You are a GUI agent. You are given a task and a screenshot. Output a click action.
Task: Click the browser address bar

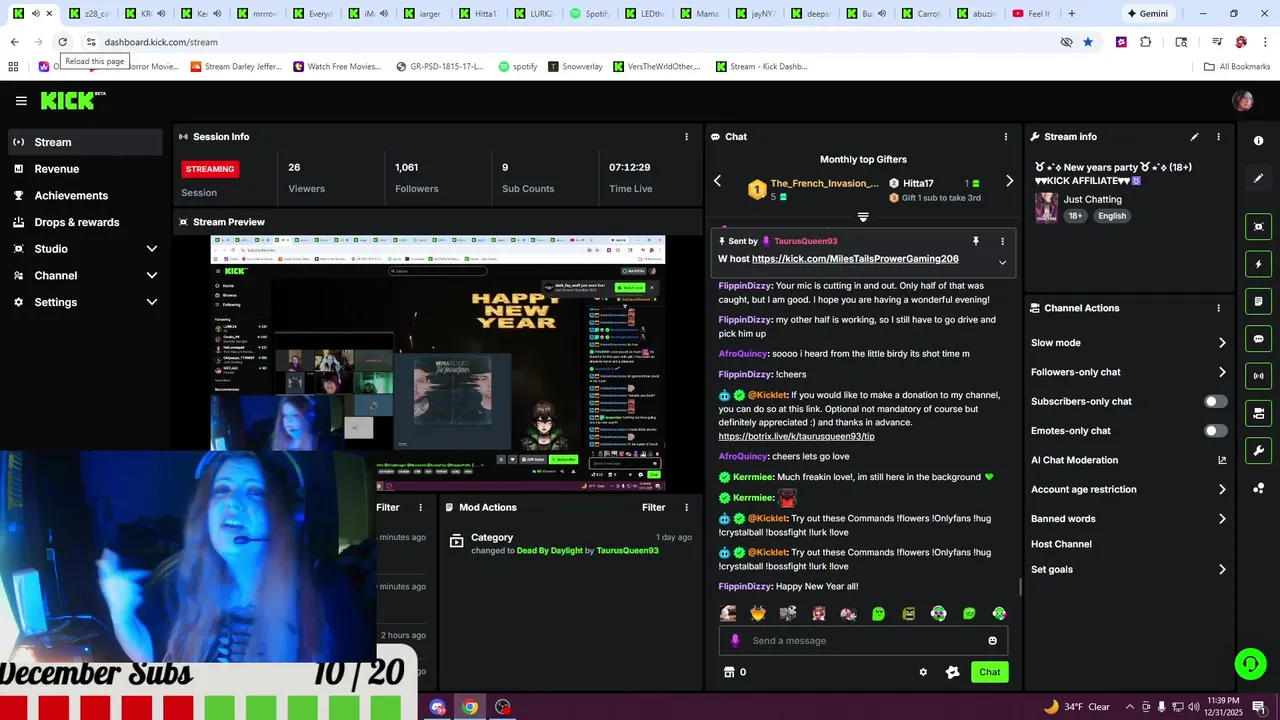tap(570, 42)
